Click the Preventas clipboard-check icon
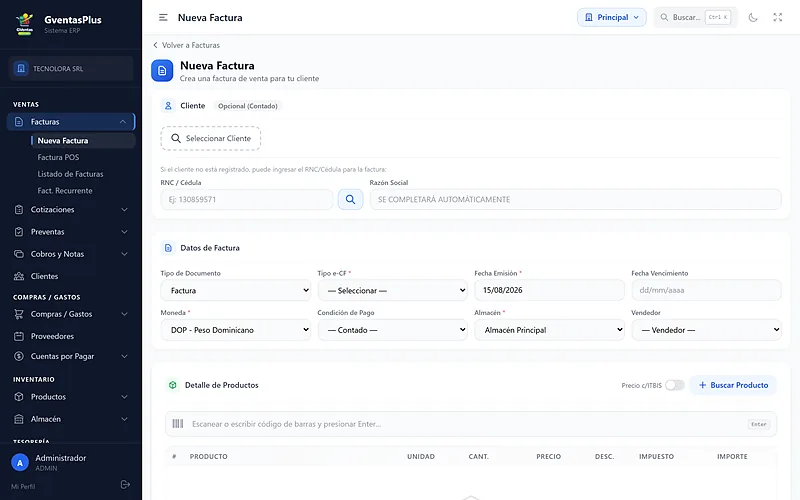The width and height of the screenshot is (800, 500). pos(19,232)
